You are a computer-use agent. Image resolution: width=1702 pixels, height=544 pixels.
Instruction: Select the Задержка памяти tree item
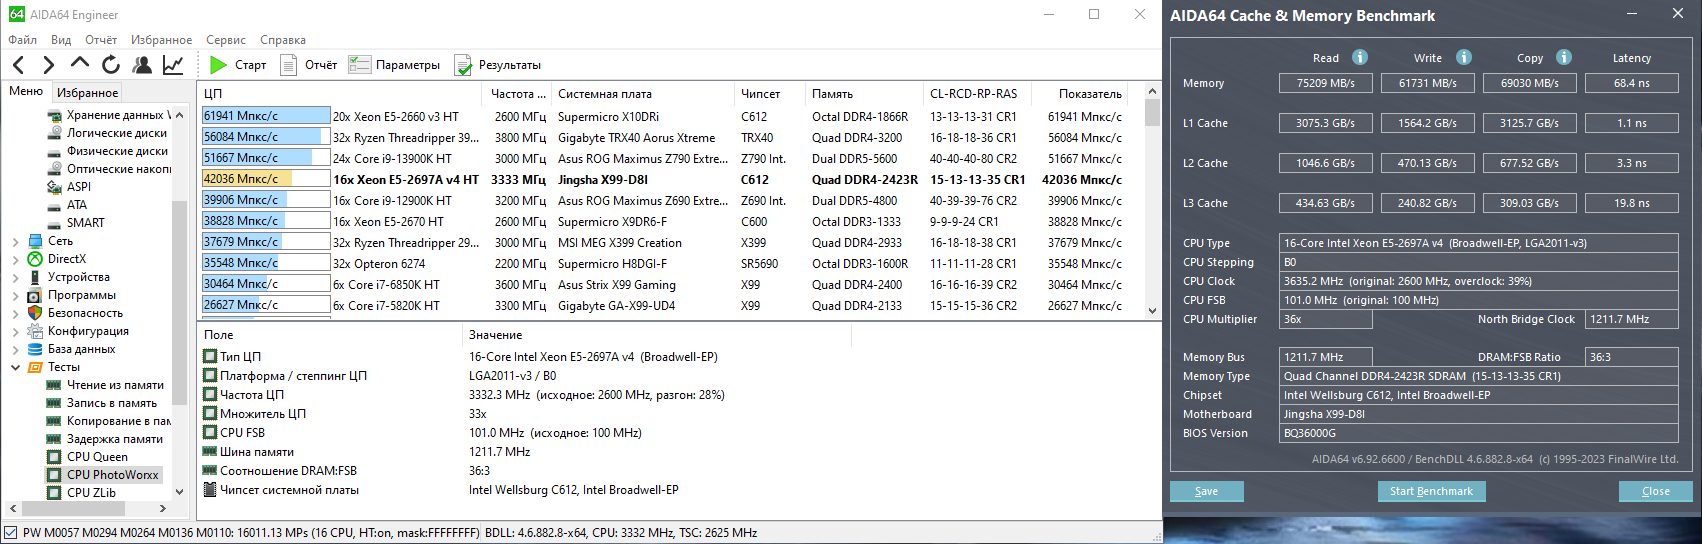point(115,439)
